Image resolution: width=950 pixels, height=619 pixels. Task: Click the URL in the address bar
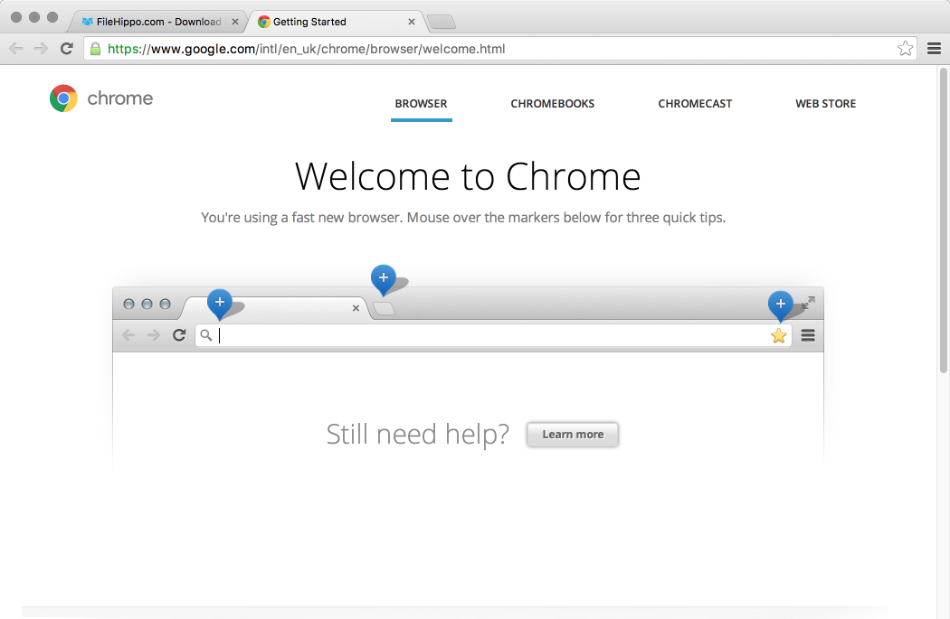point(306,48)
